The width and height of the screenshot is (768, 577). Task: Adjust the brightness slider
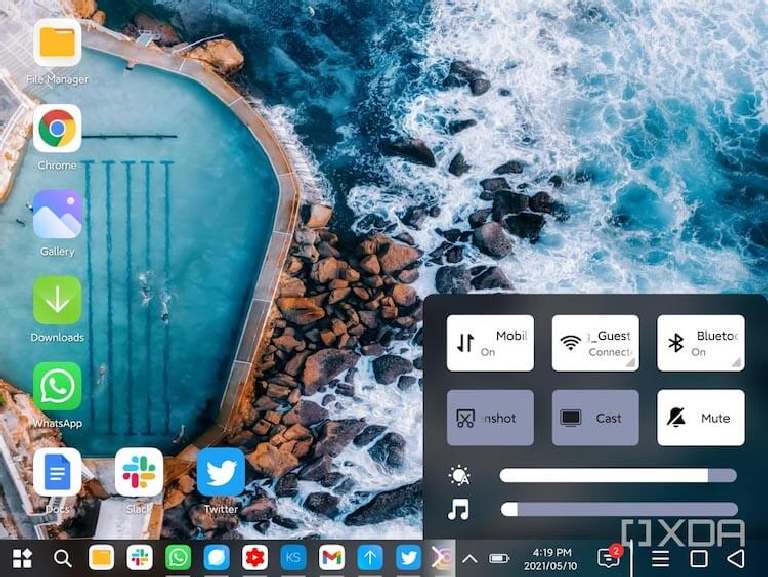point(618,475)
